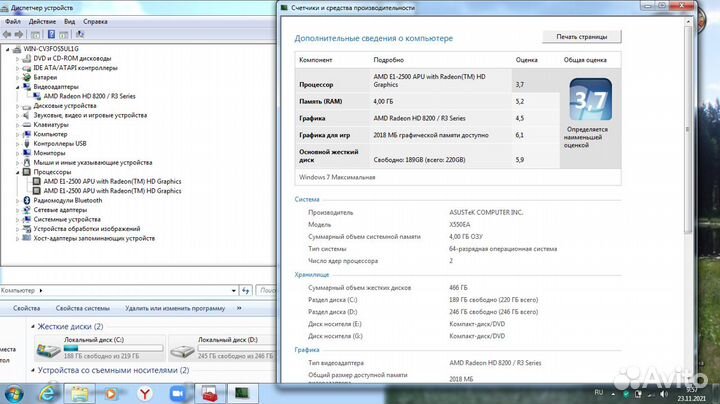The image size is (720, 404).
Task: Click the Windows 7 Максимальная text
Action: pos(337,177)
